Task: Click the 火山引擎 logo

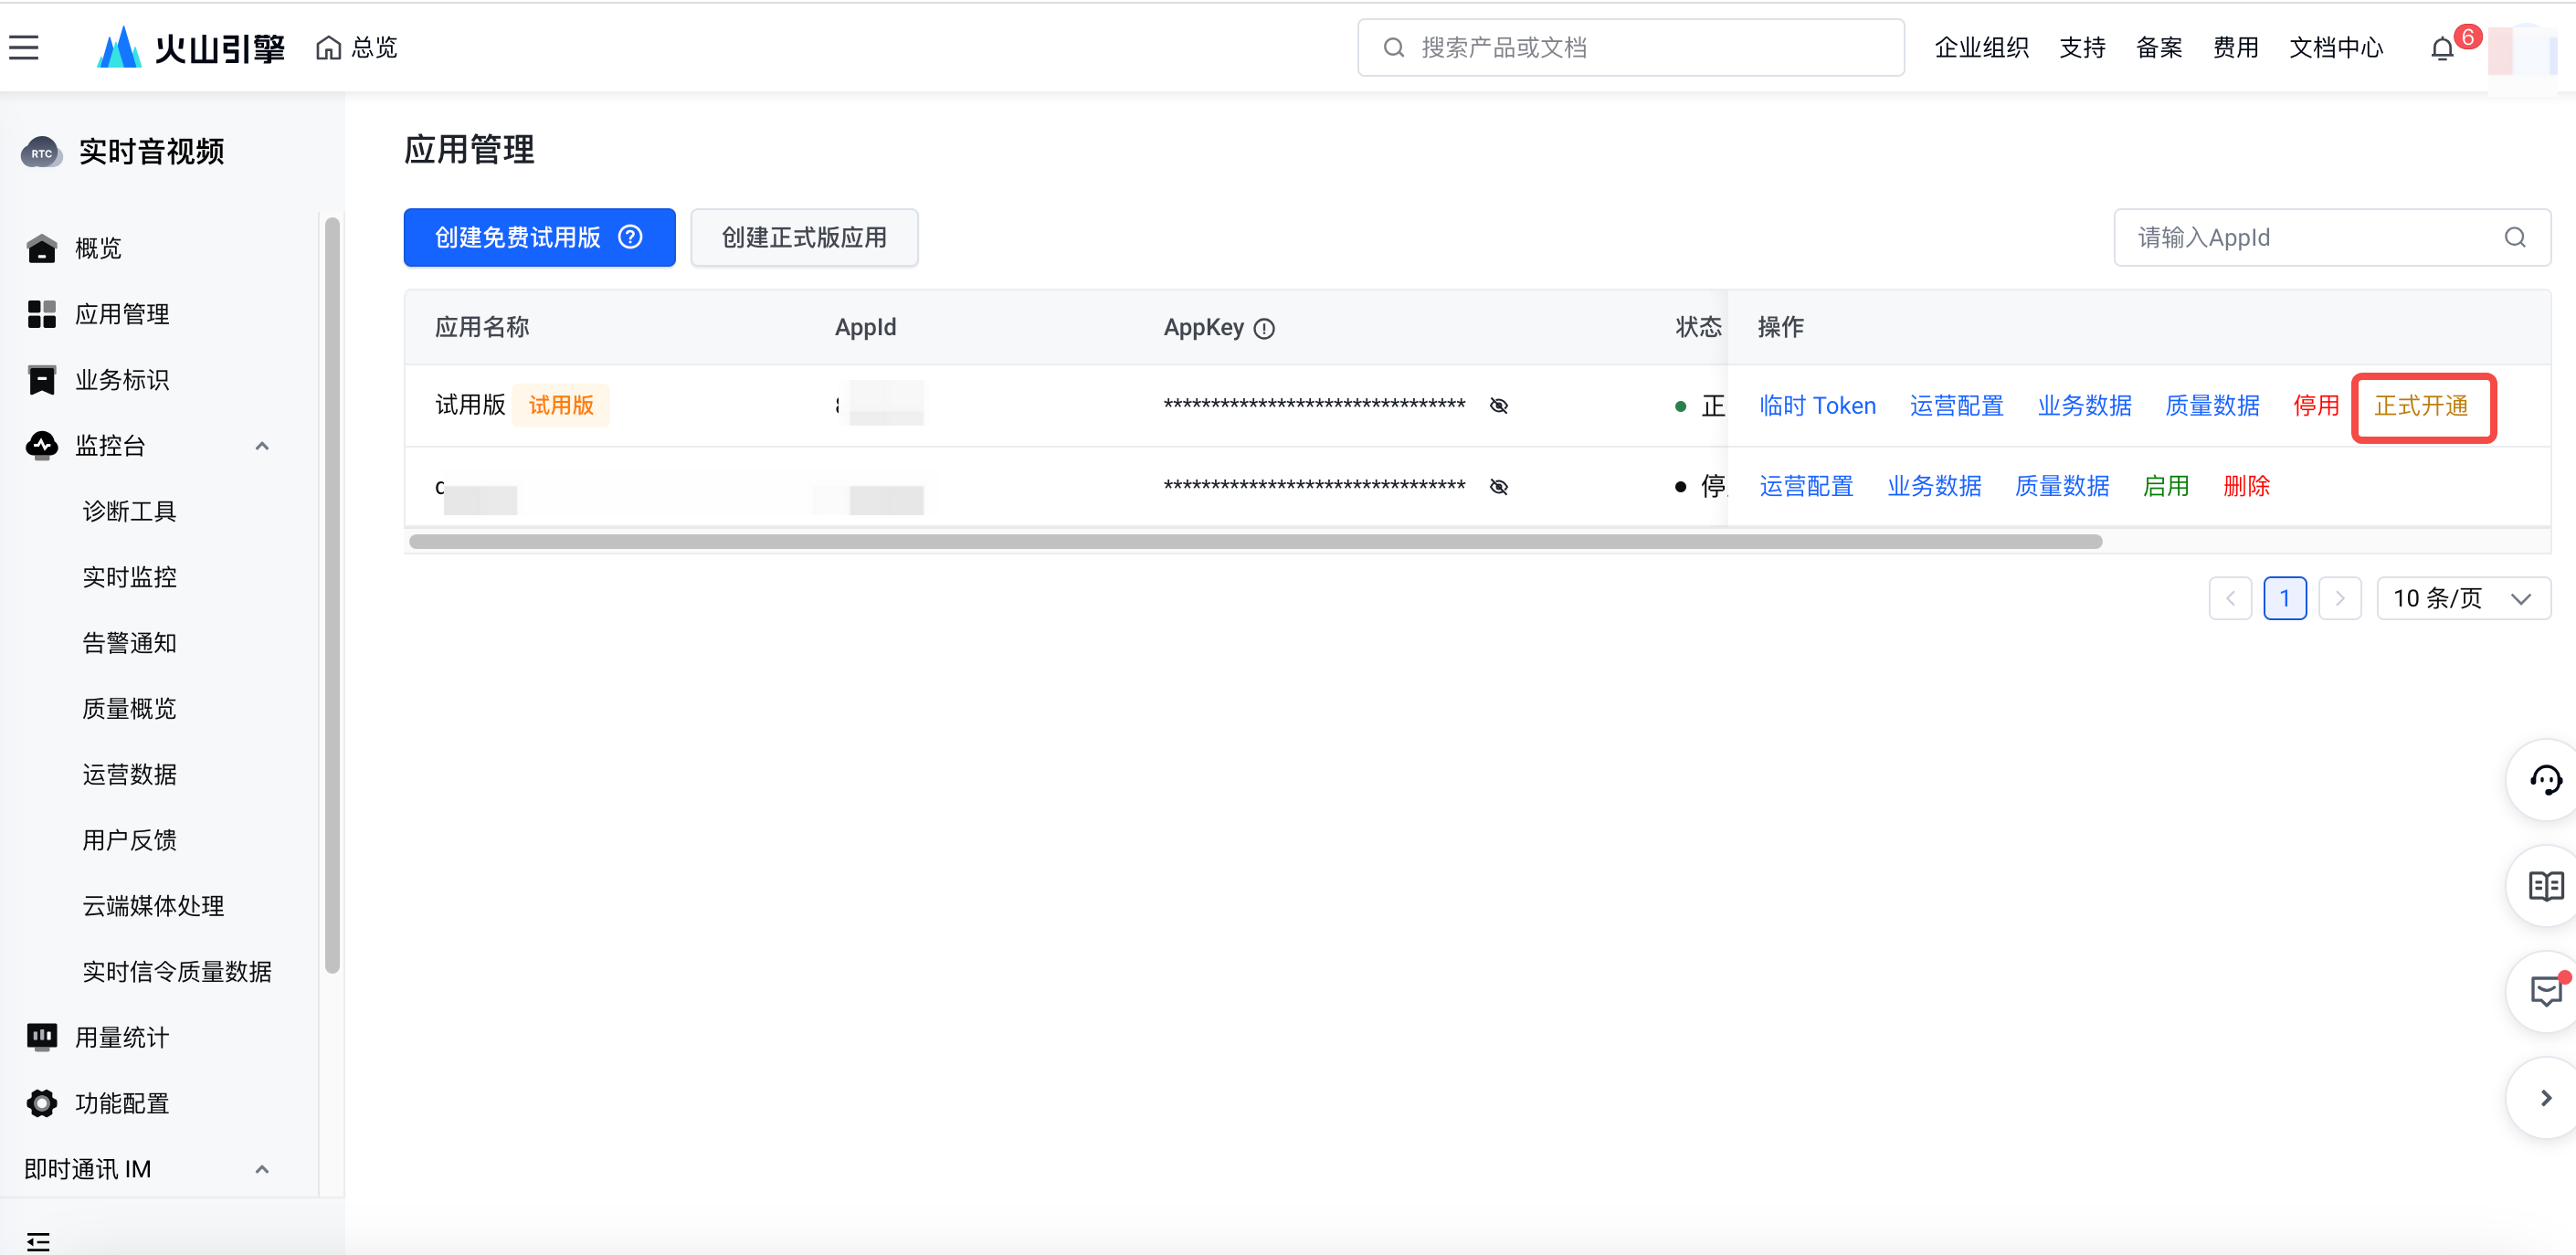Action: click(190, 47)
